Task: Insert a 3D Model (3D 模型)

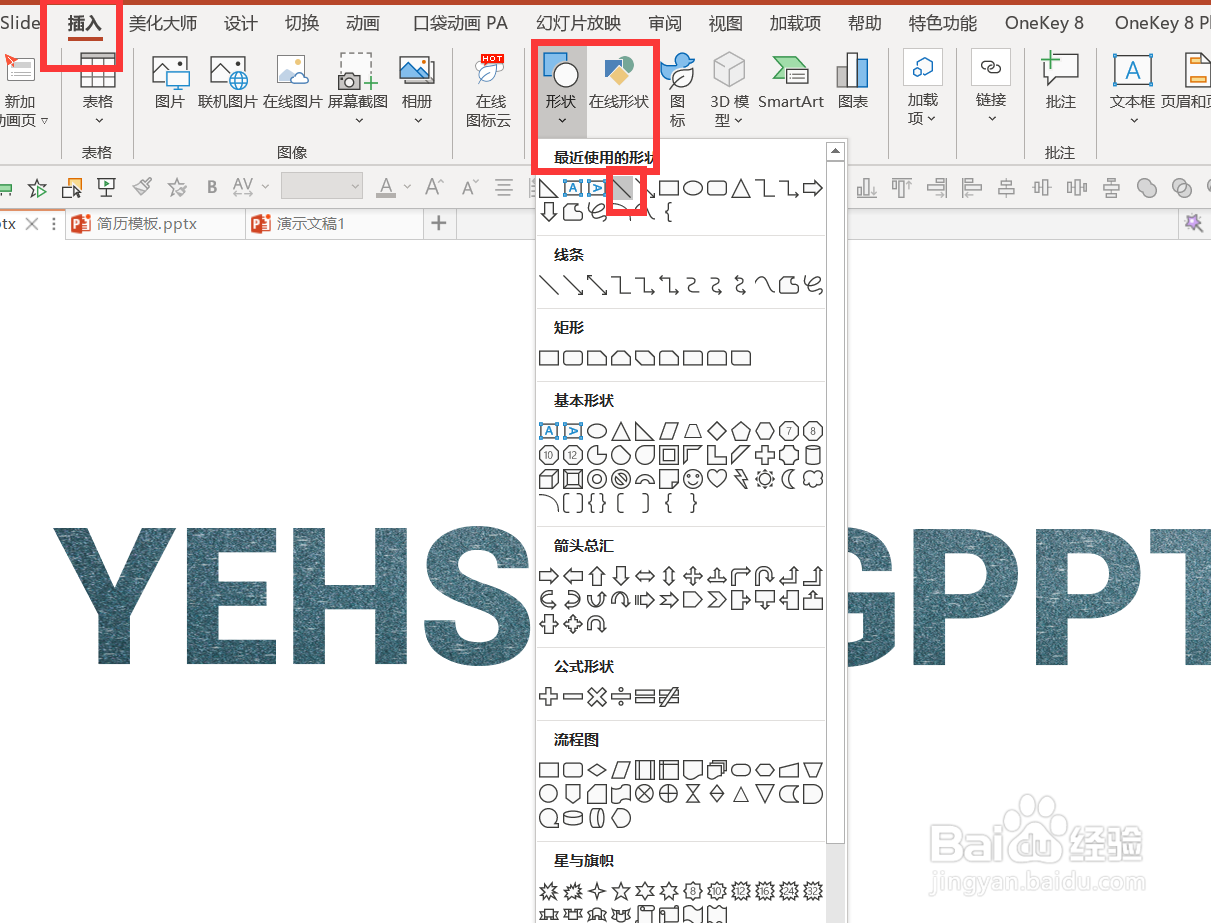Action: [729, 90]
